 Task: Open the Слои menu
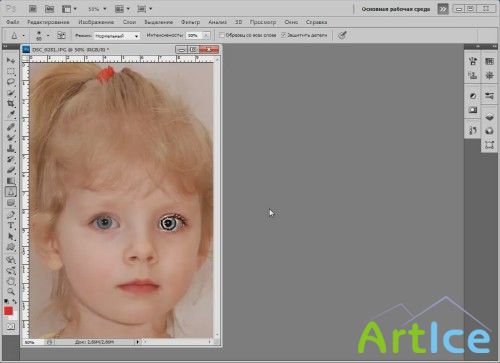tap(129, 22)
